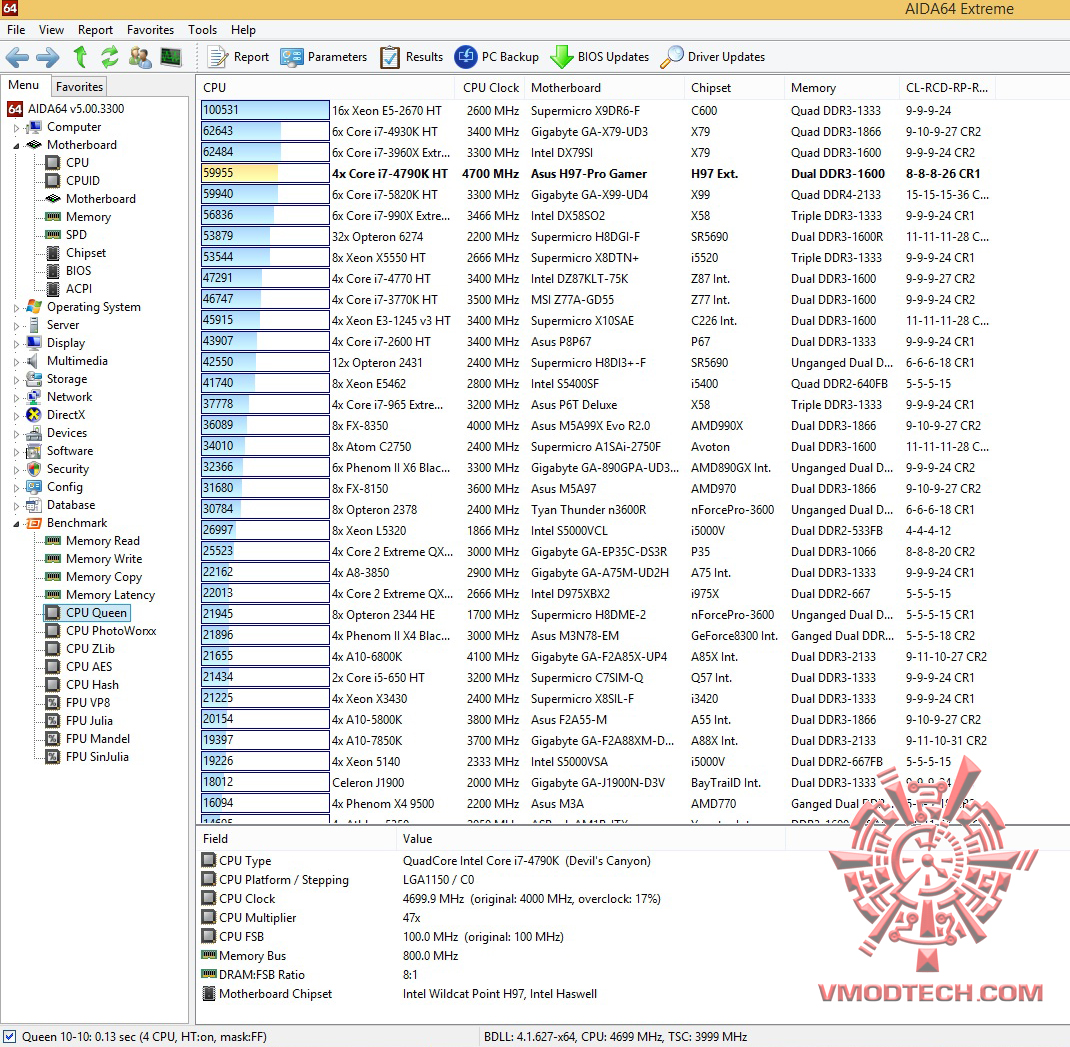Screen dimensions: 1070x1047
Task: Collapse the Benchmark tree node
Action: [16, 524]
